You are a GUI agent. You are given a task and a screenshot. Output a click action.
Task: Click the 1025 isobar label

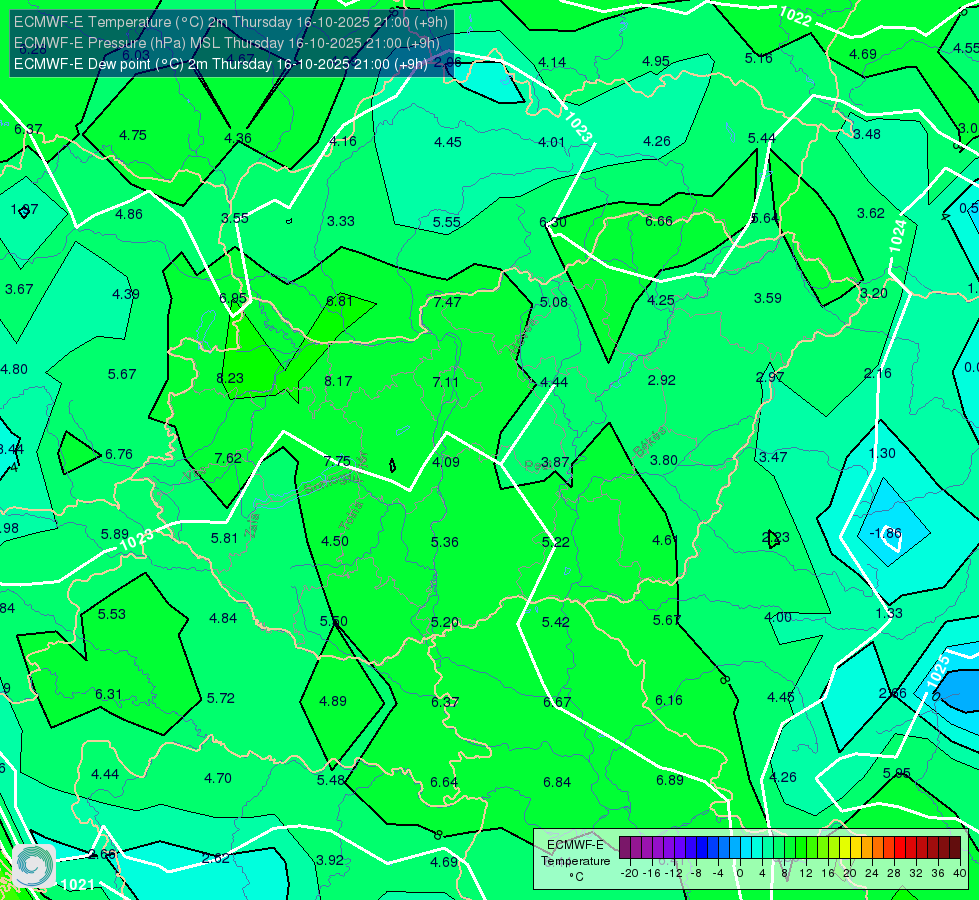click(x=938, y=671)
